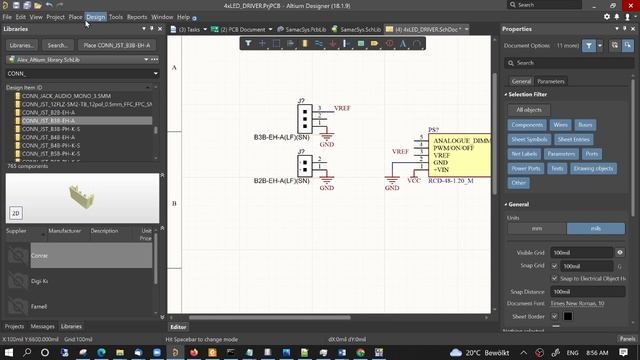Screen dimensions: 640x360
Task: Select the mils units option
Action: pos(596,229)
